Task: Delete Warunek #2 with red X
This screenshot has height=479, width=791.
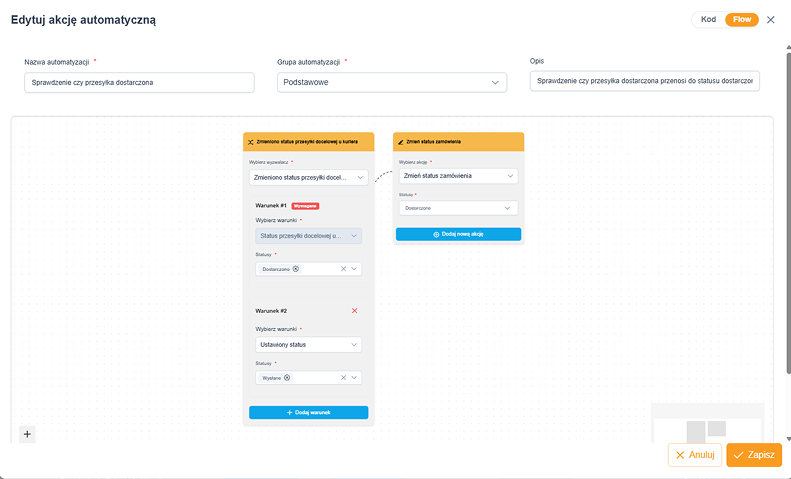Action: point(354,311)
